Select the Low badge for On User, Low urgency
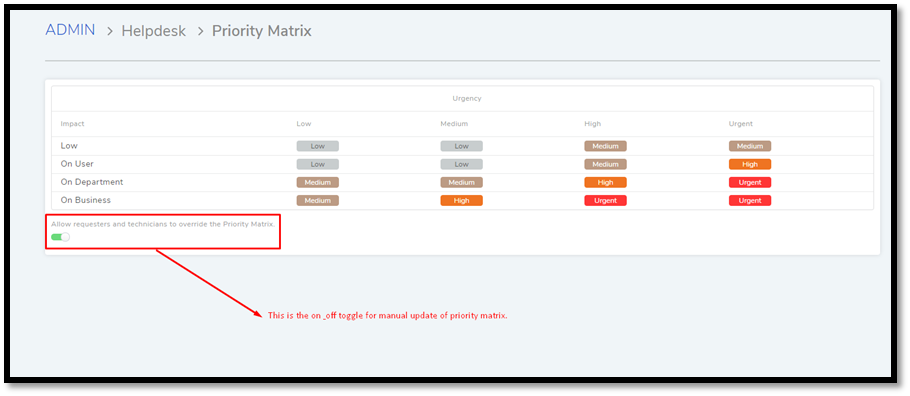The height and width of the screenshot is (396, 910). click(x=317, y=164)
